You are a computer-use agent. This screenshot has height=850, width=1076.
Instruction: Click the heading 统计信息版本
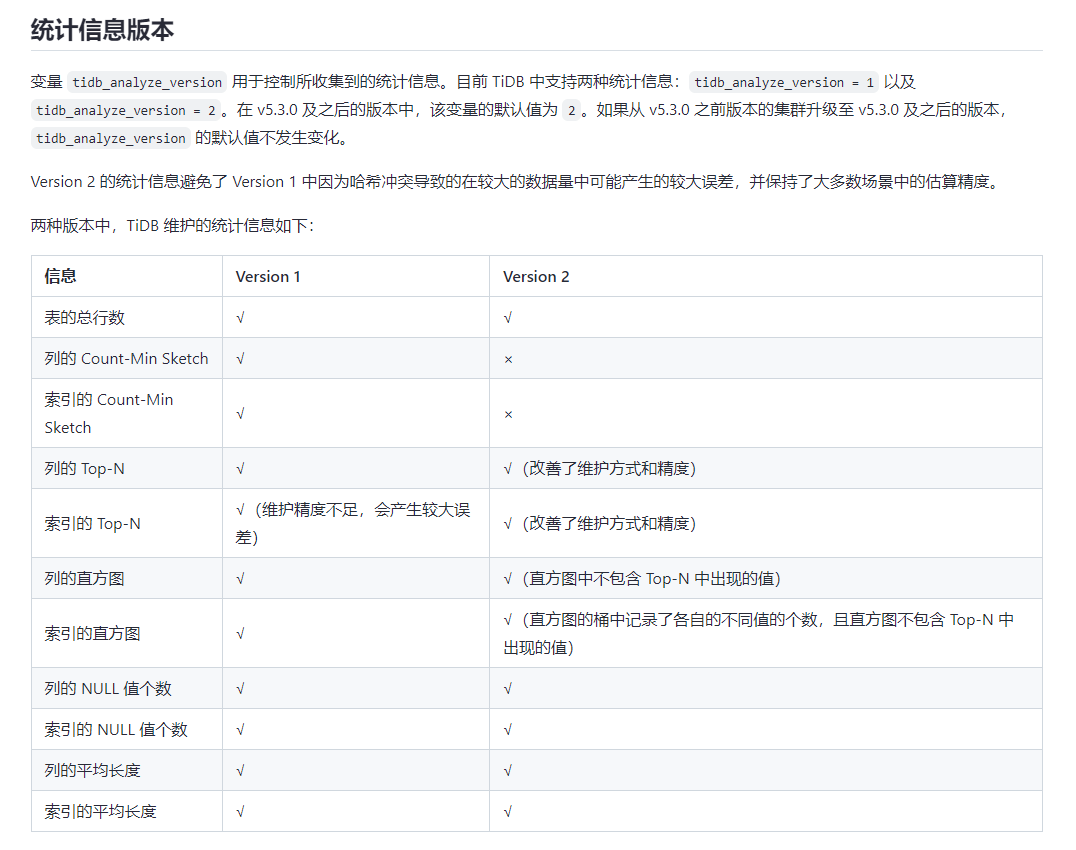[102, 30]
